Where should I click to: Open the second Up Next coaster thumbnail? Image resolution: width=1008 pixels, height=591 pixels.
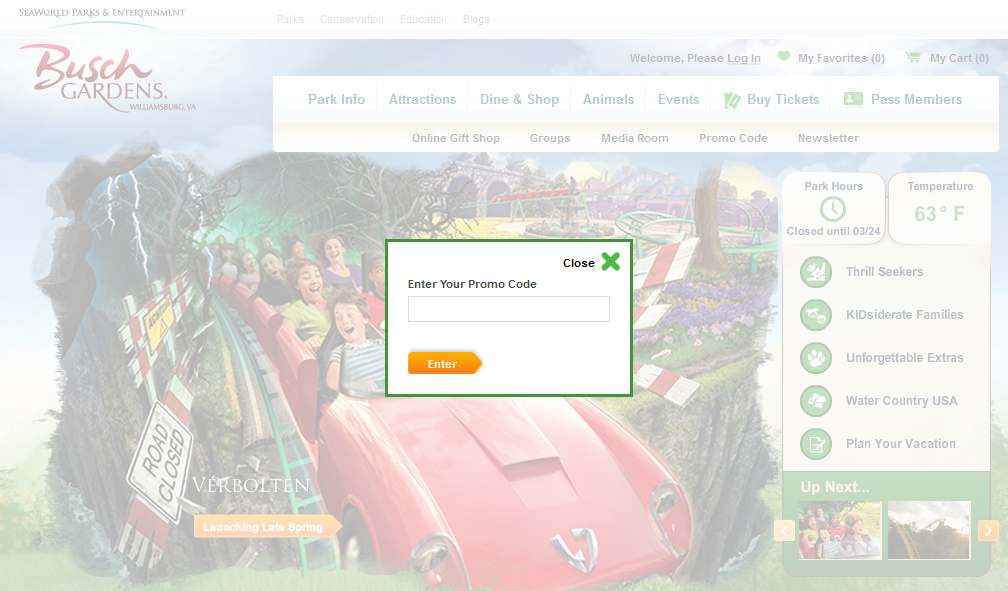click(x=929, y=531)
